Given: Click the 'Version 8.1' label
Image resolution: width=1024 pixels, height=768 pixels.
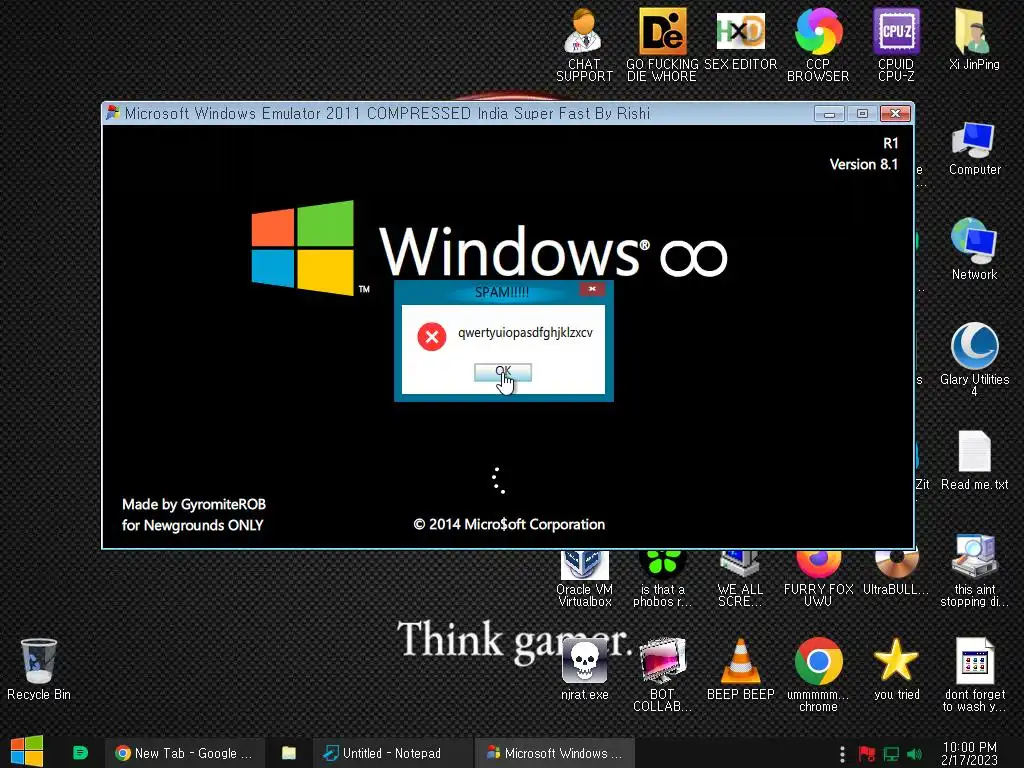Looking at the screenshot, I should 863,164.
